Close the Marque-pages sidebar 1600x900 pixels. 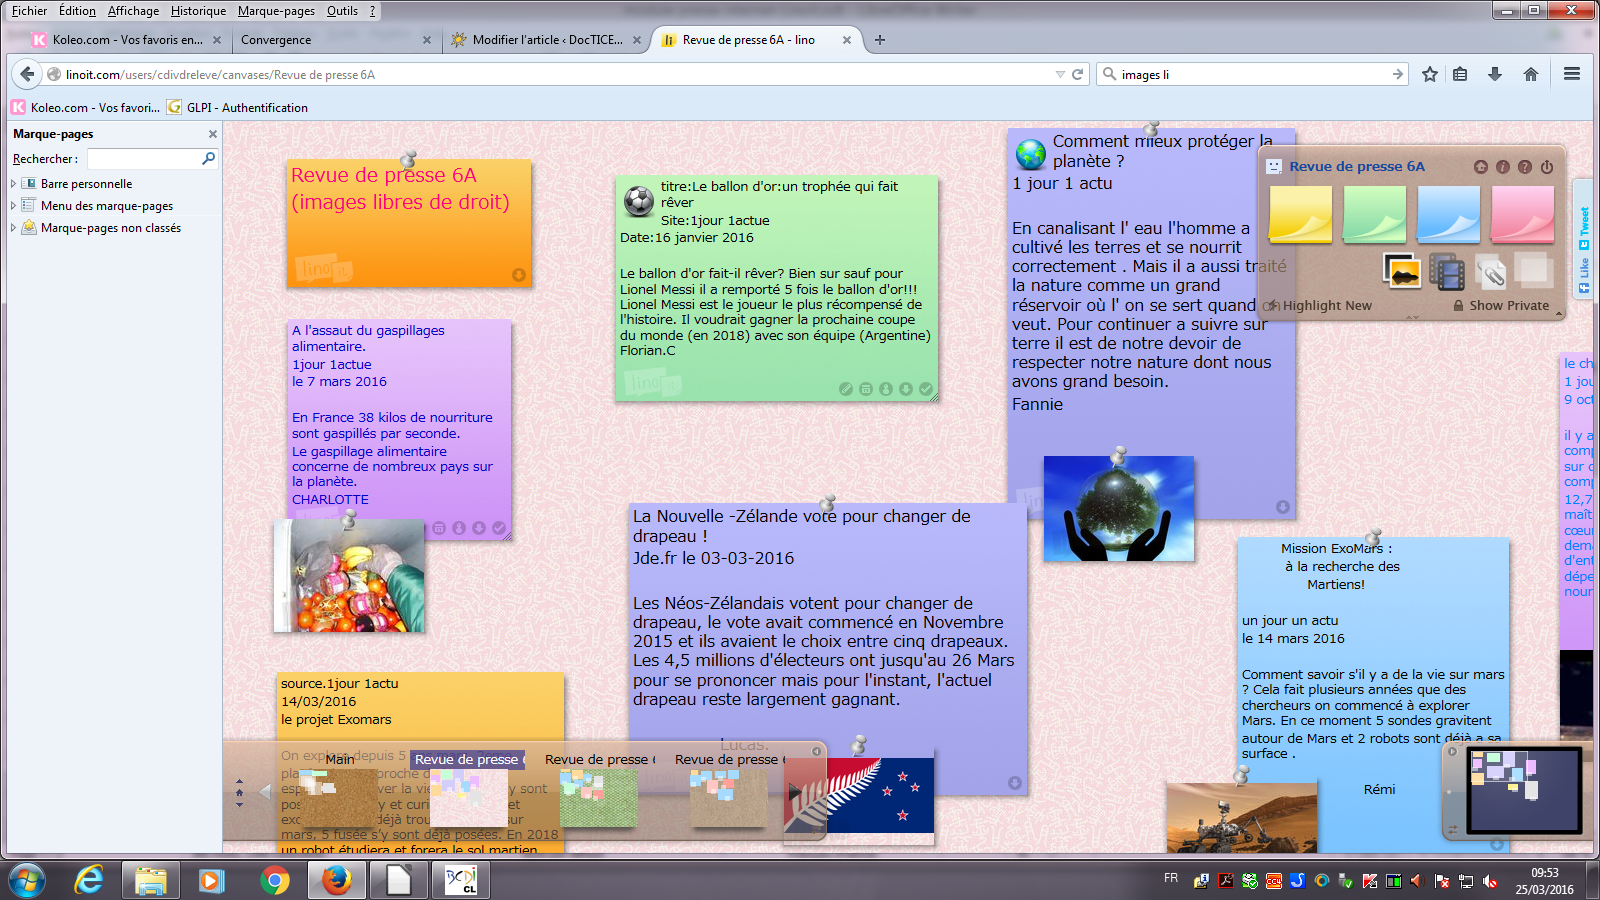click(212, 134)
